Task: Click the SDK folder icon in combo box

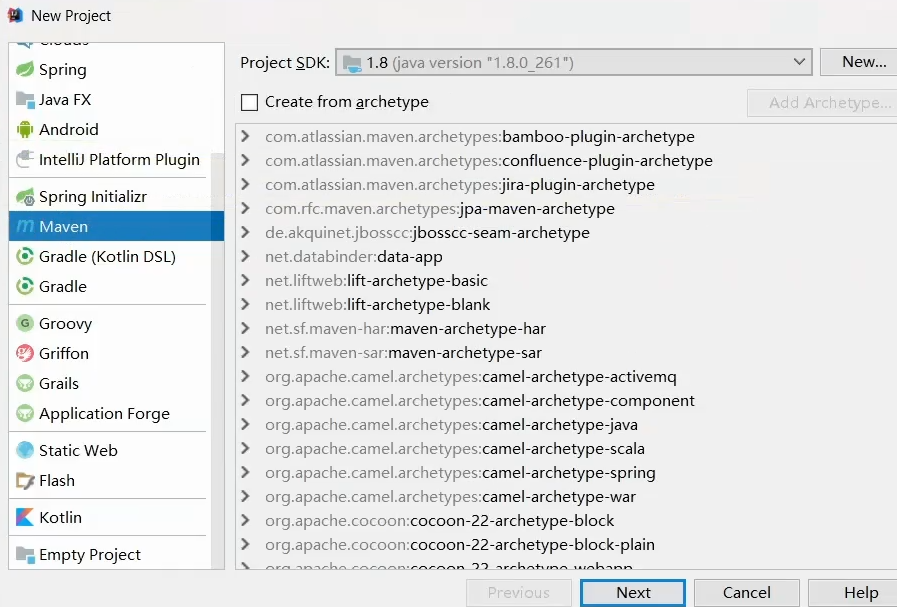Action: (352, 63)
